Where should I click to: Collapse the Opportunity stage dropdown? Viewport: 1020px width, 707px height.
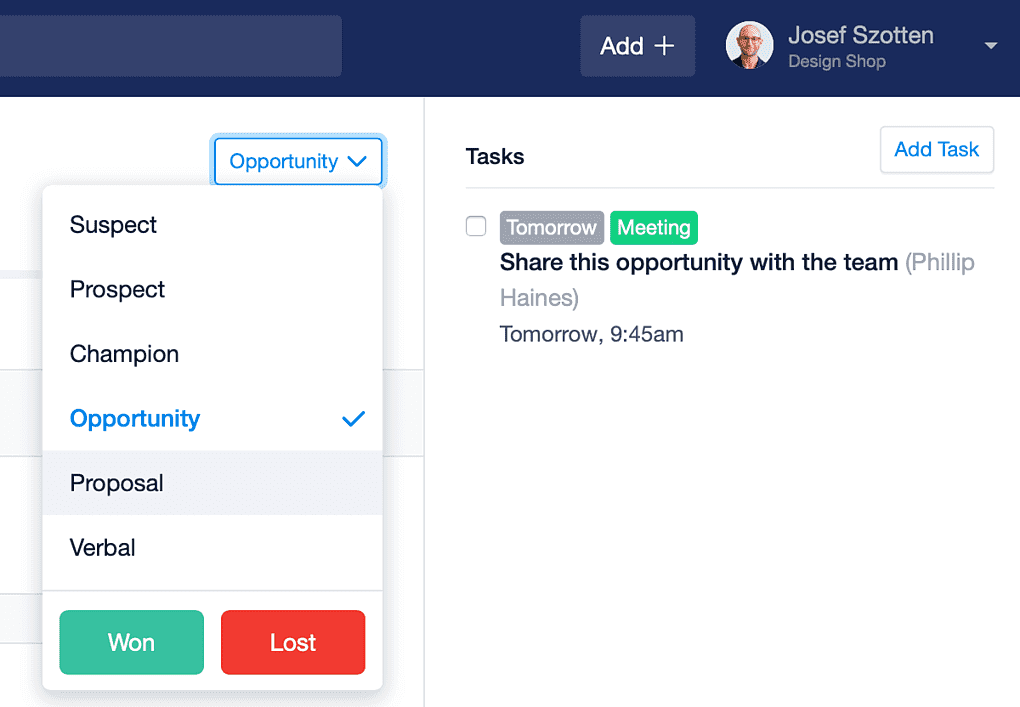298,161
